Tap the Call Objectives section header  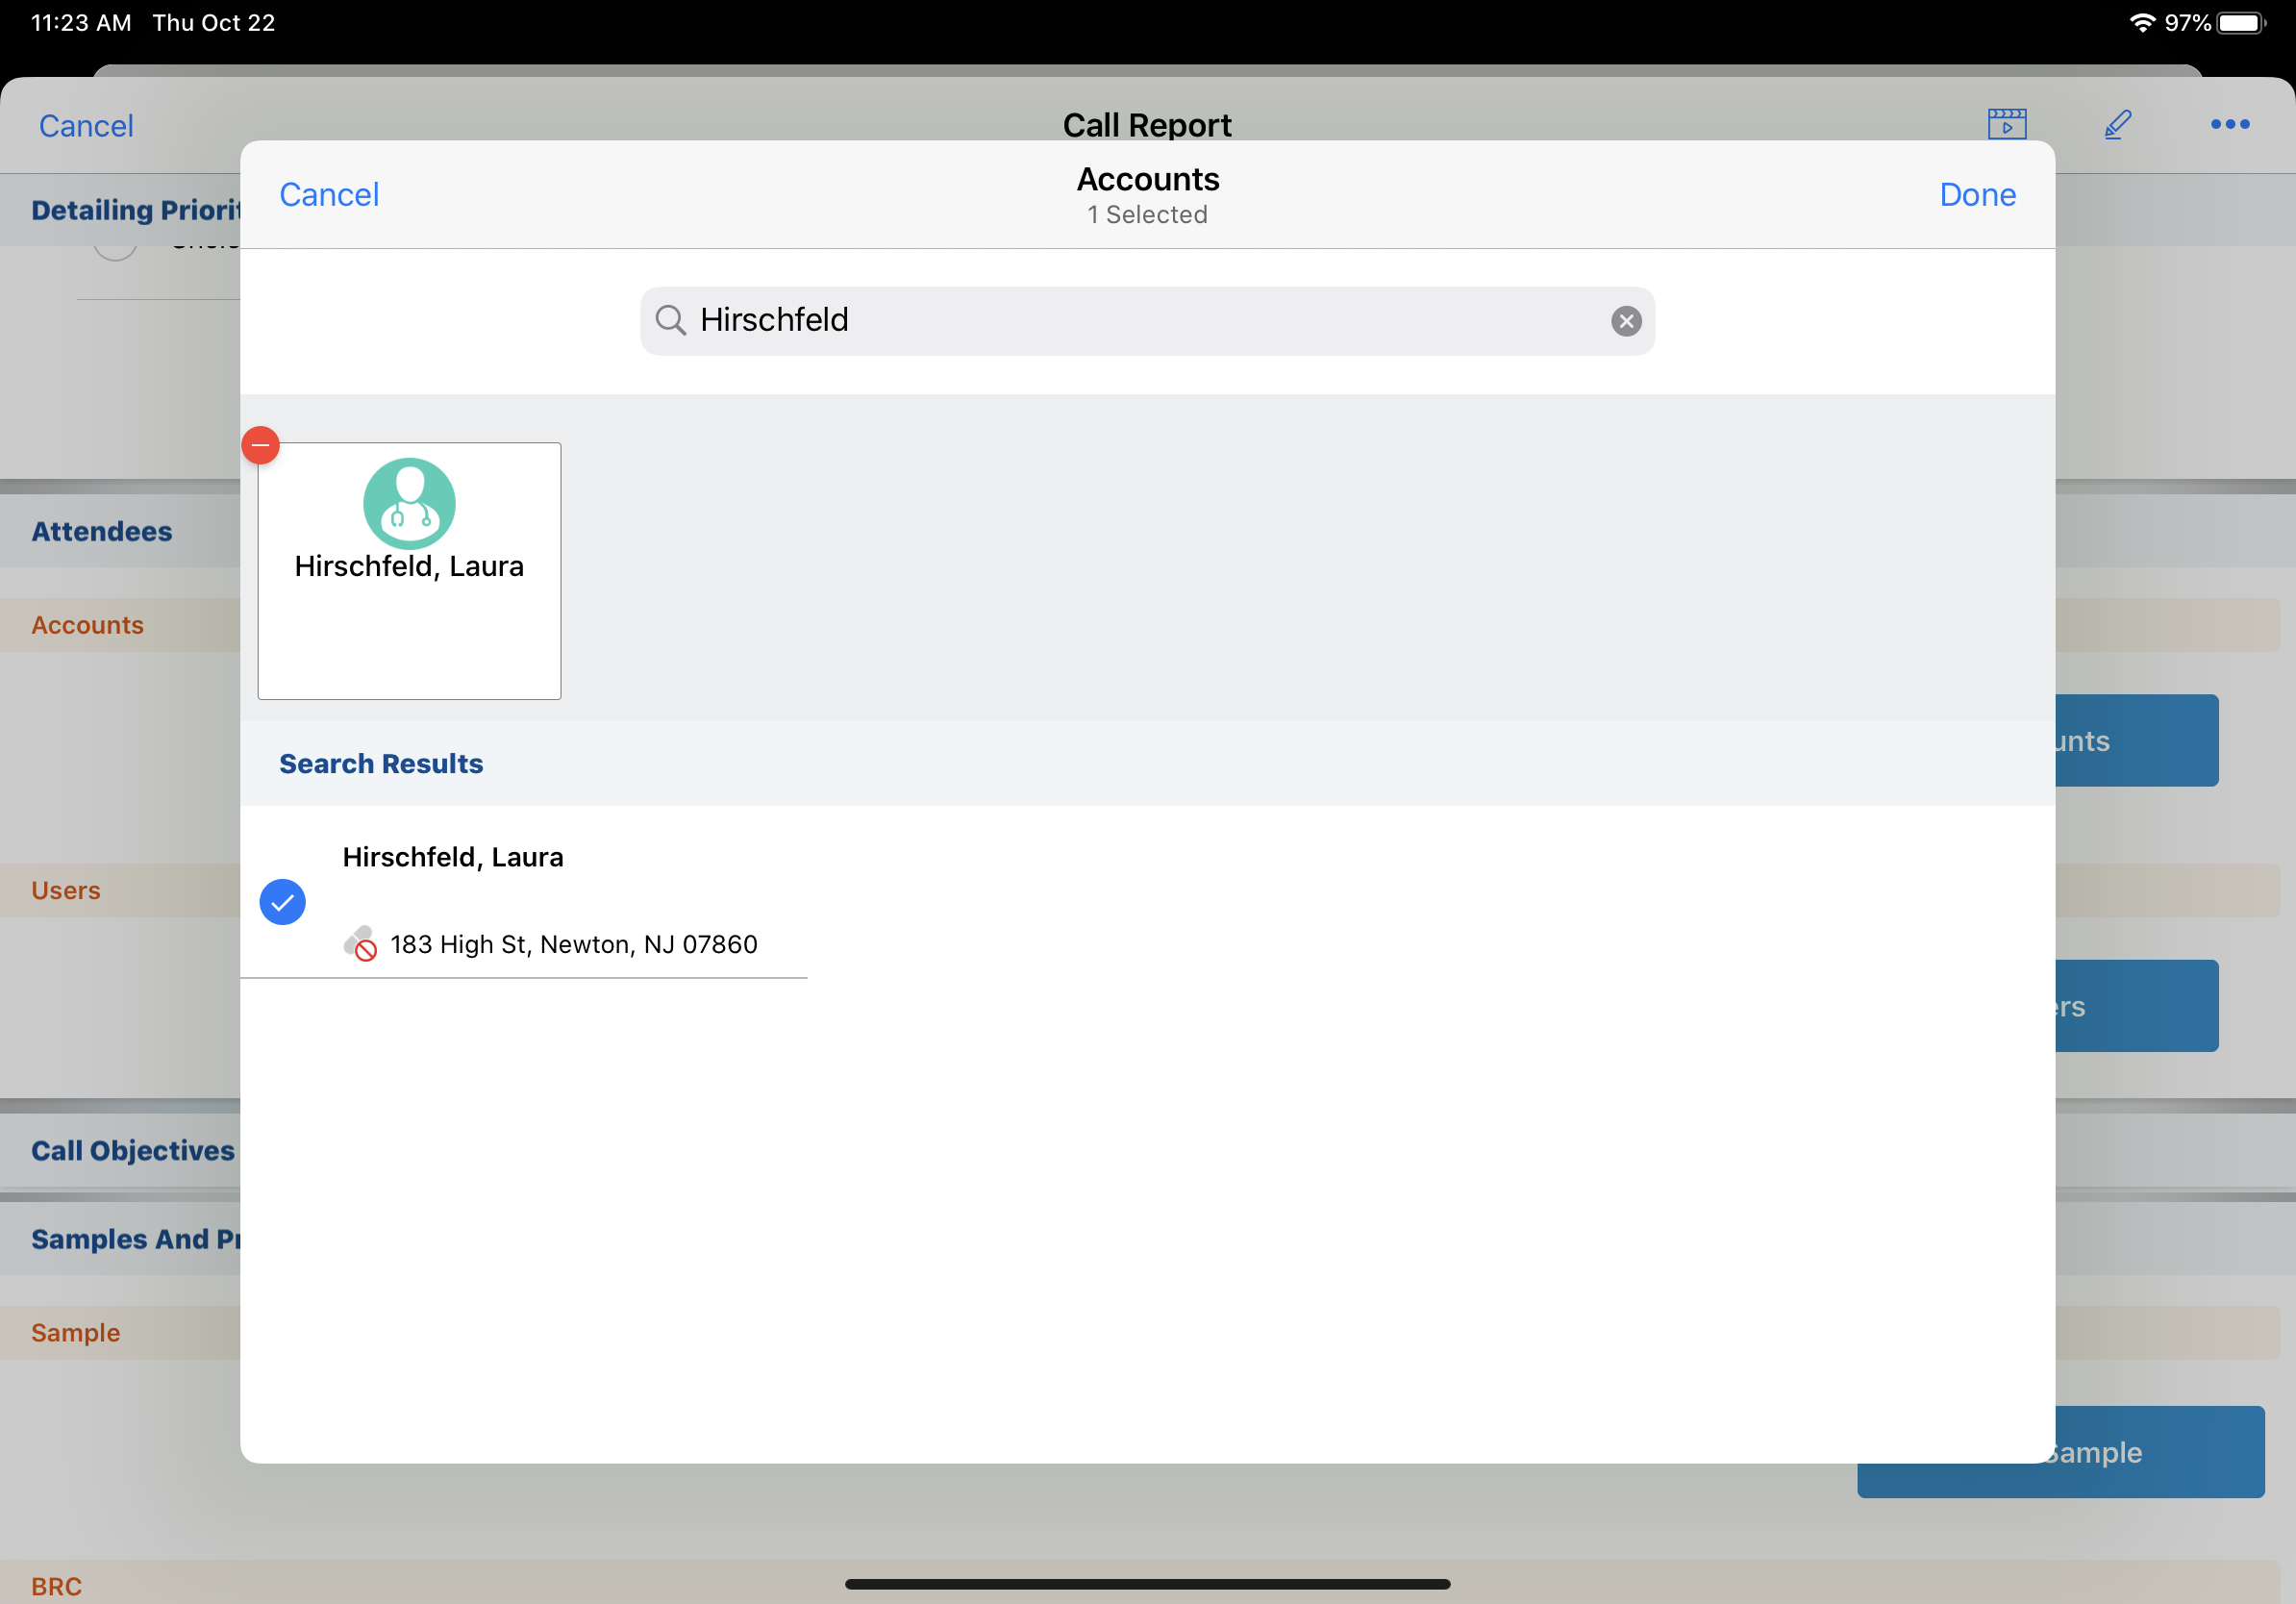132,1150
